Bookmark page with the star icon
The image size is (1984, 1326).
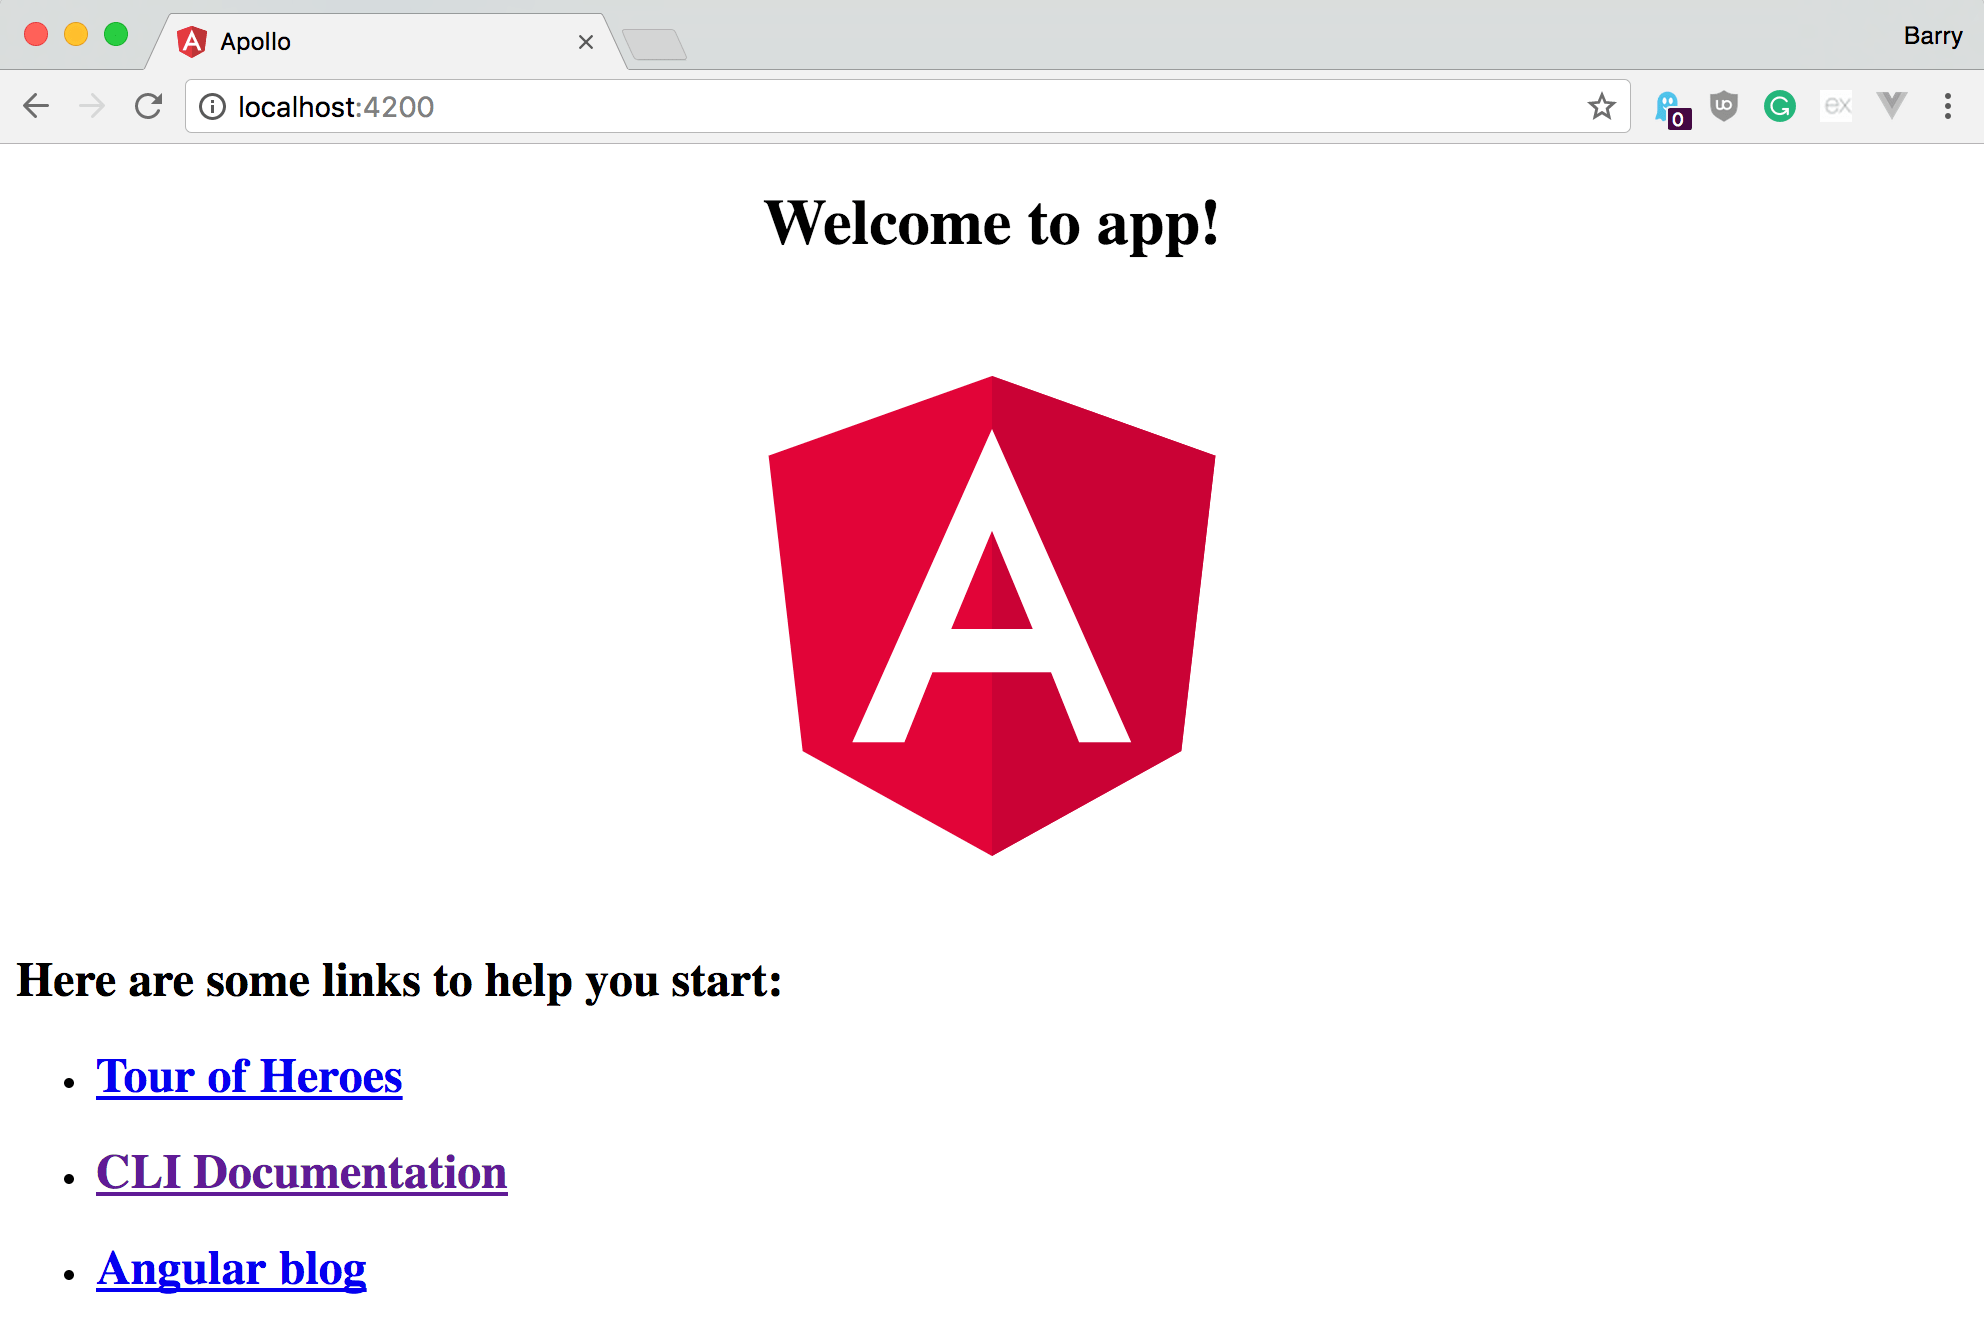(1601, 106)
